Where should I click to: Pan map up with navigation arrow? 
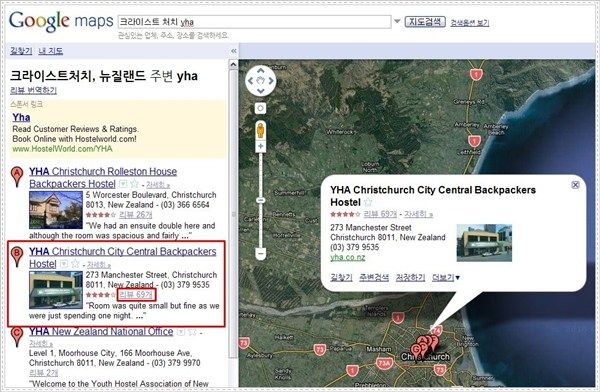(x=261, y=70)
